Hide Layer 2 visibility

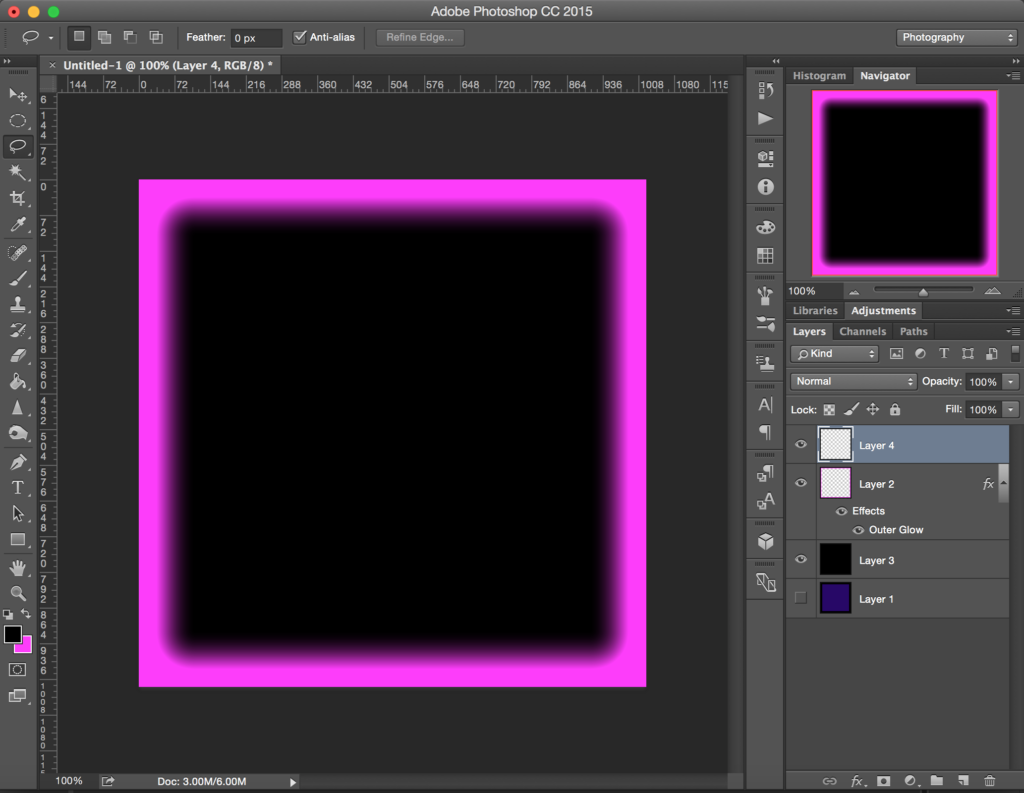[801, 483]
